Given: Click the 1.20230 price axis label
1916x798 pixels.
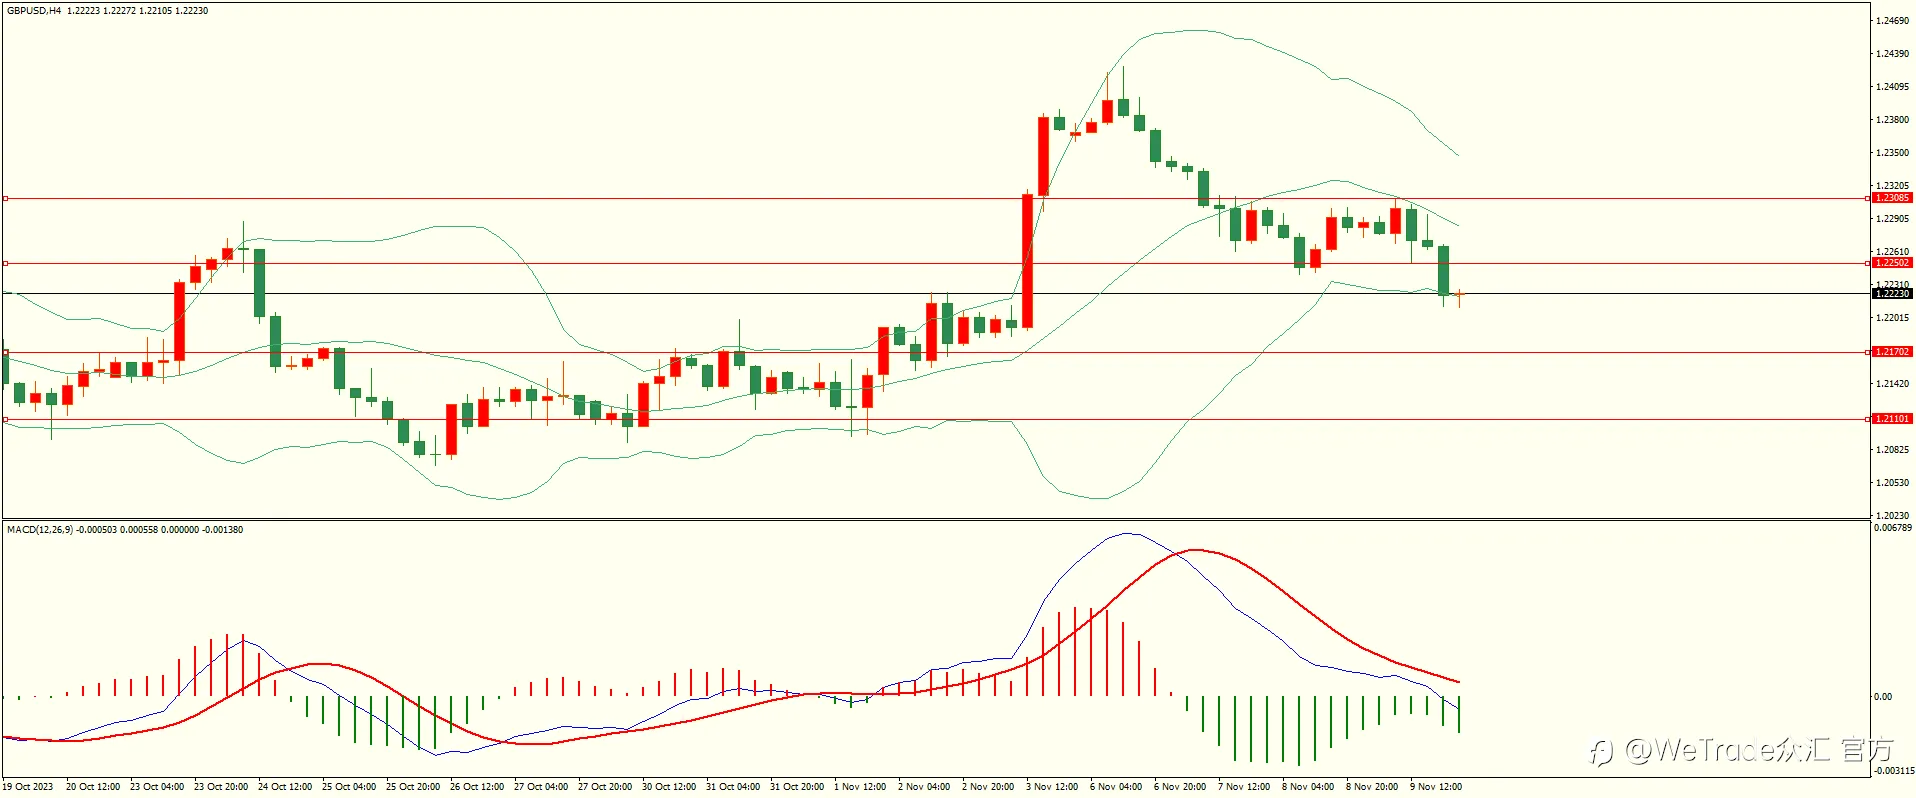Looking at the screenshot, I should 1892,515.
